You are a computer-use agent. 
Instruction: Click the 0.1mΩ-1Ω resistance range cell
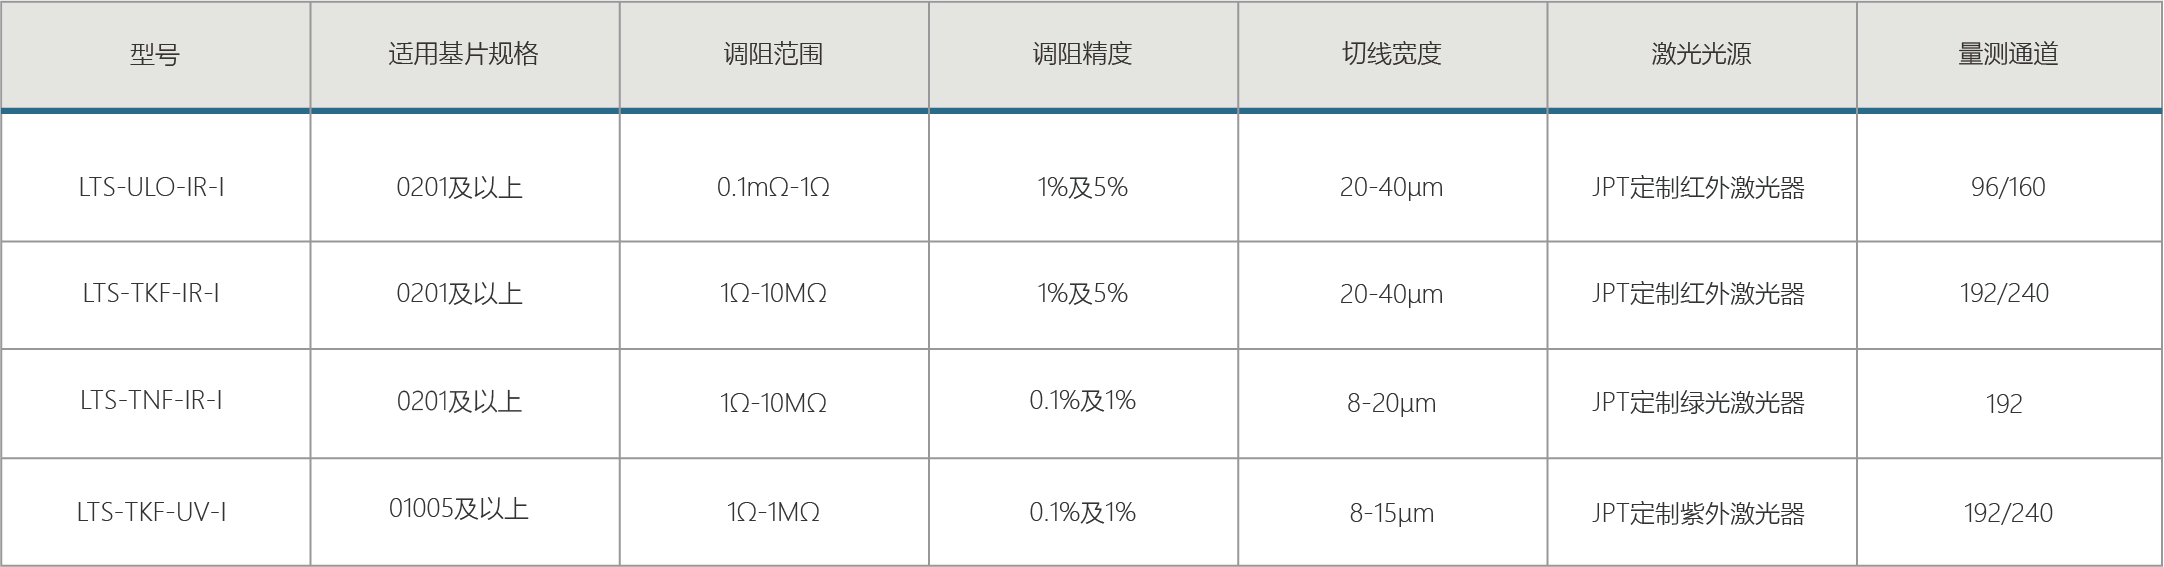point(773,187)
